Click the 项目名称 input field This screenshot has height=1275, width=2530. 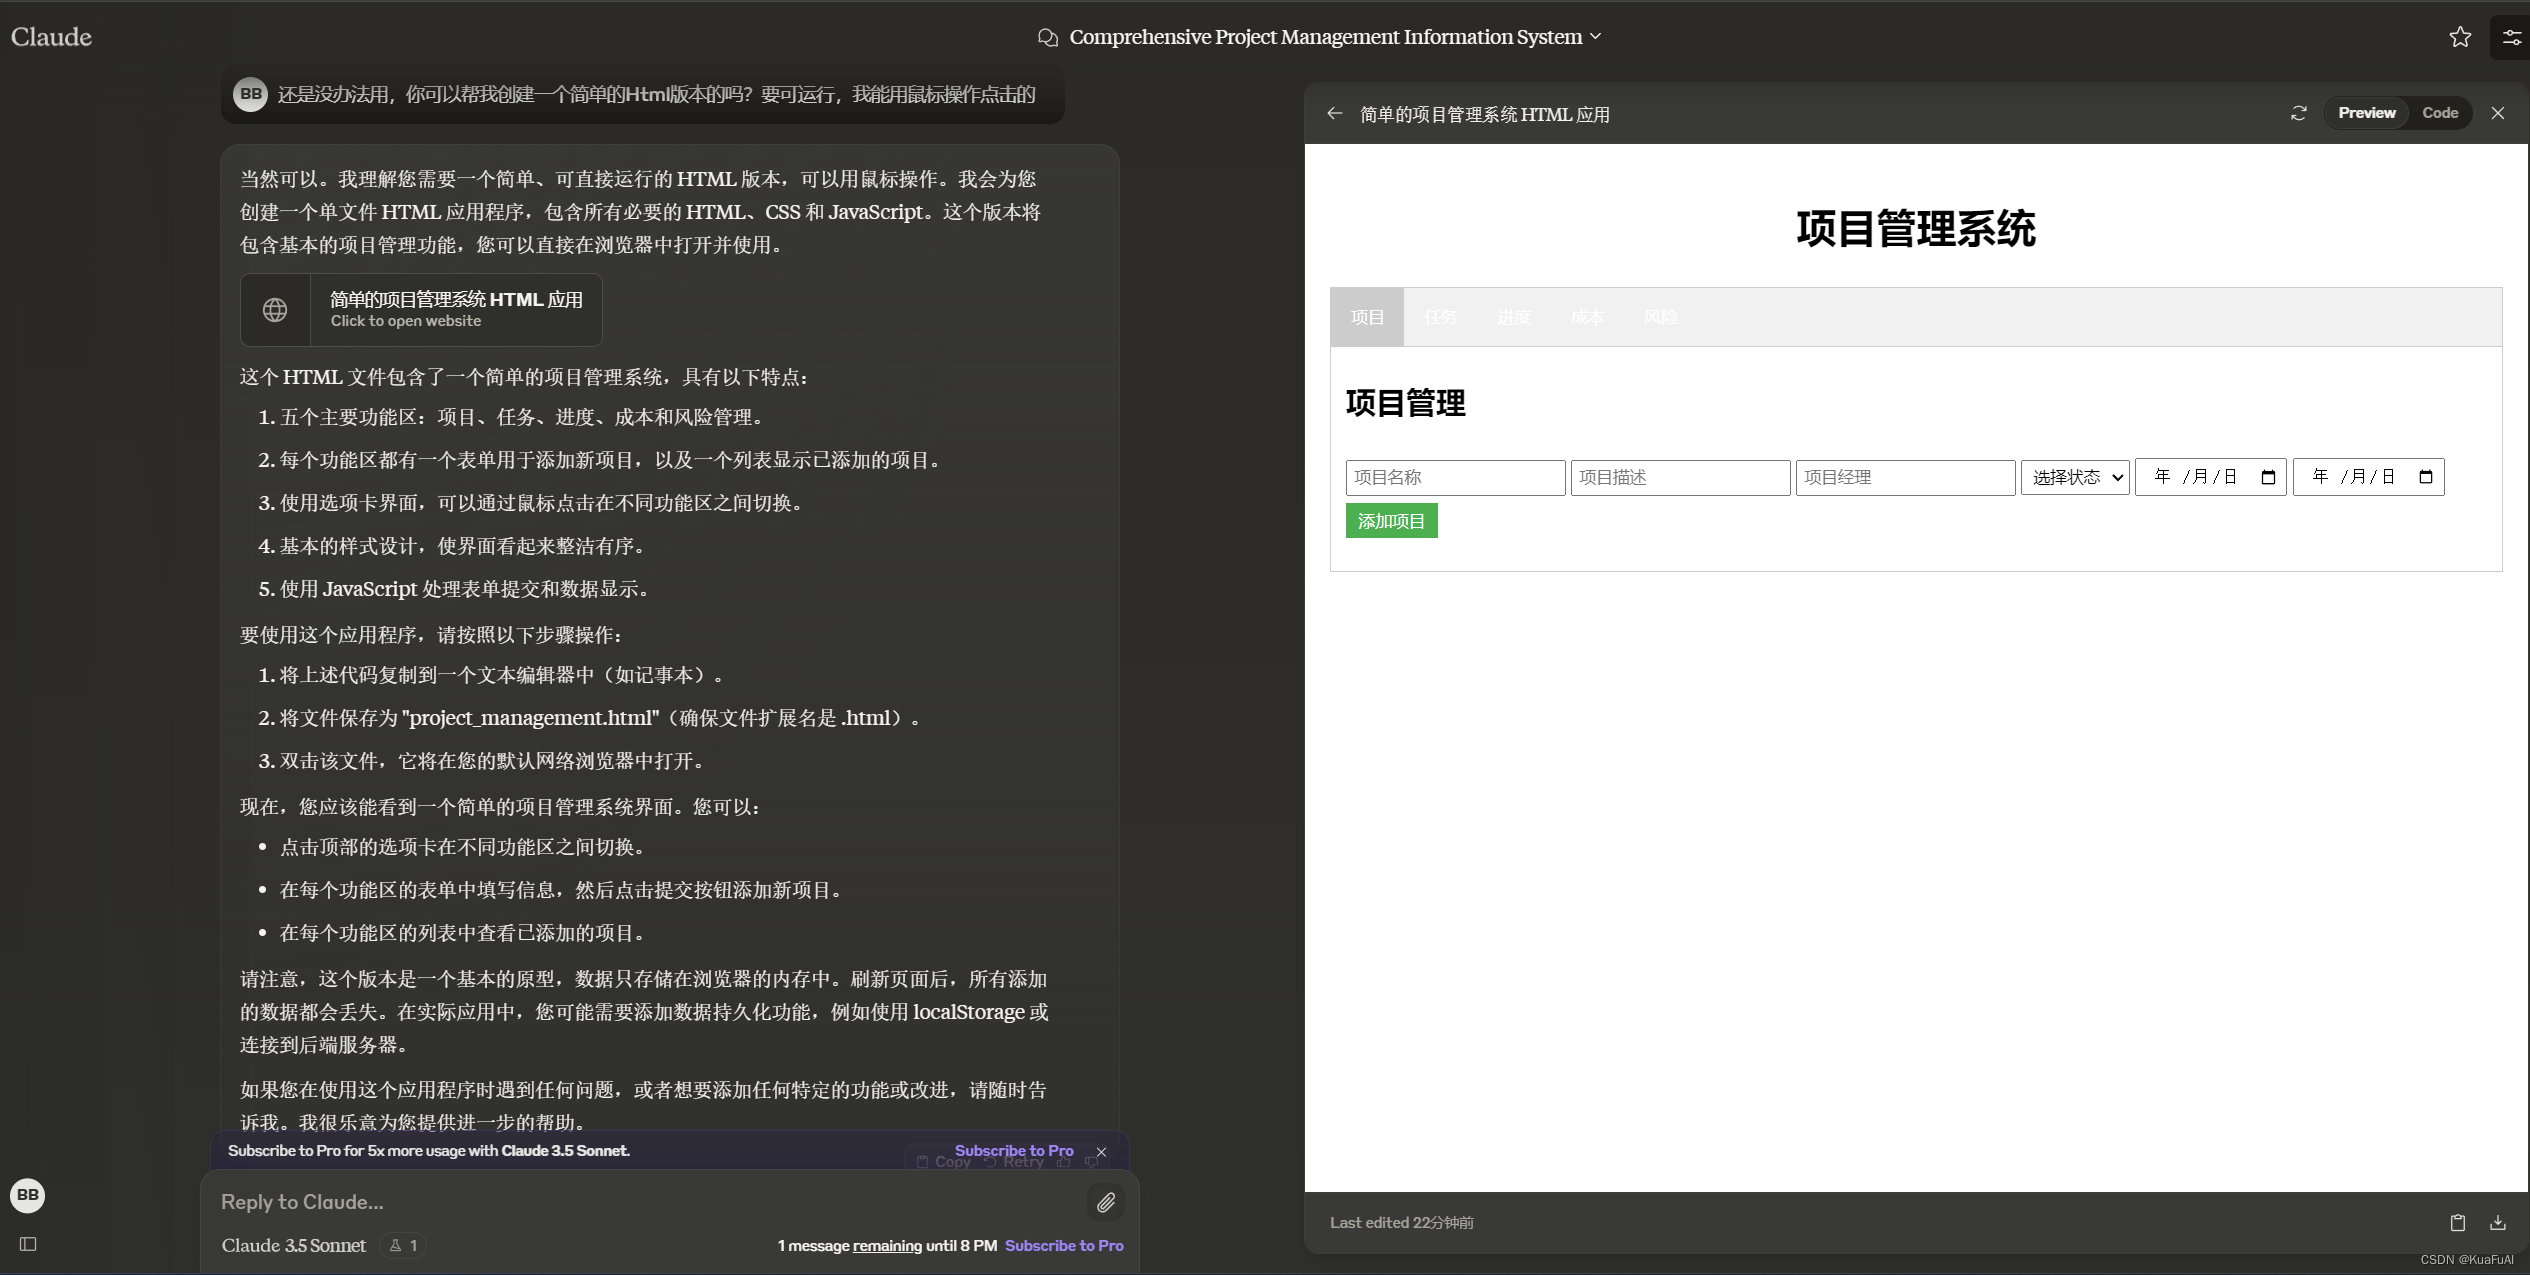click(x=1454, y=477)
